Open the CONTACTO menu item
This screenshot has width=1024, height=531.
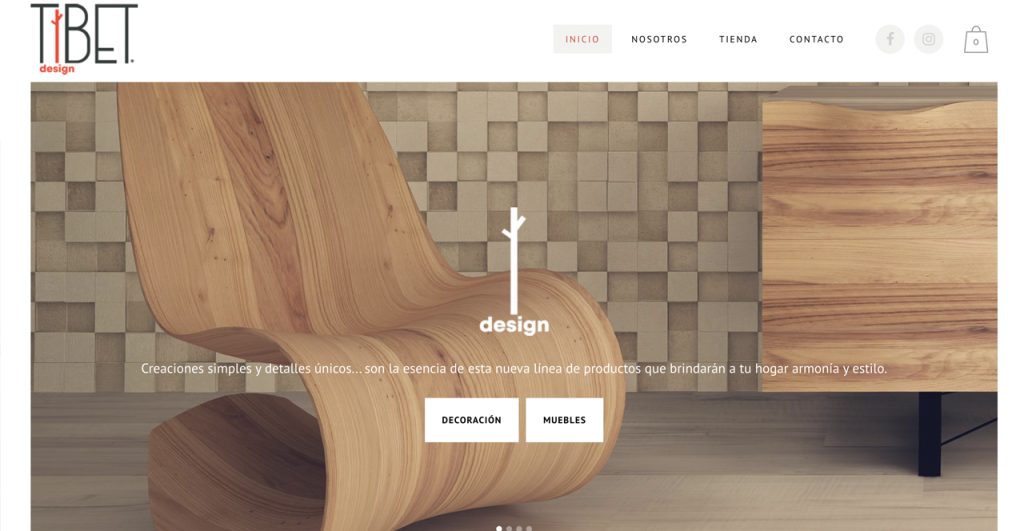[x=816, y=39]
